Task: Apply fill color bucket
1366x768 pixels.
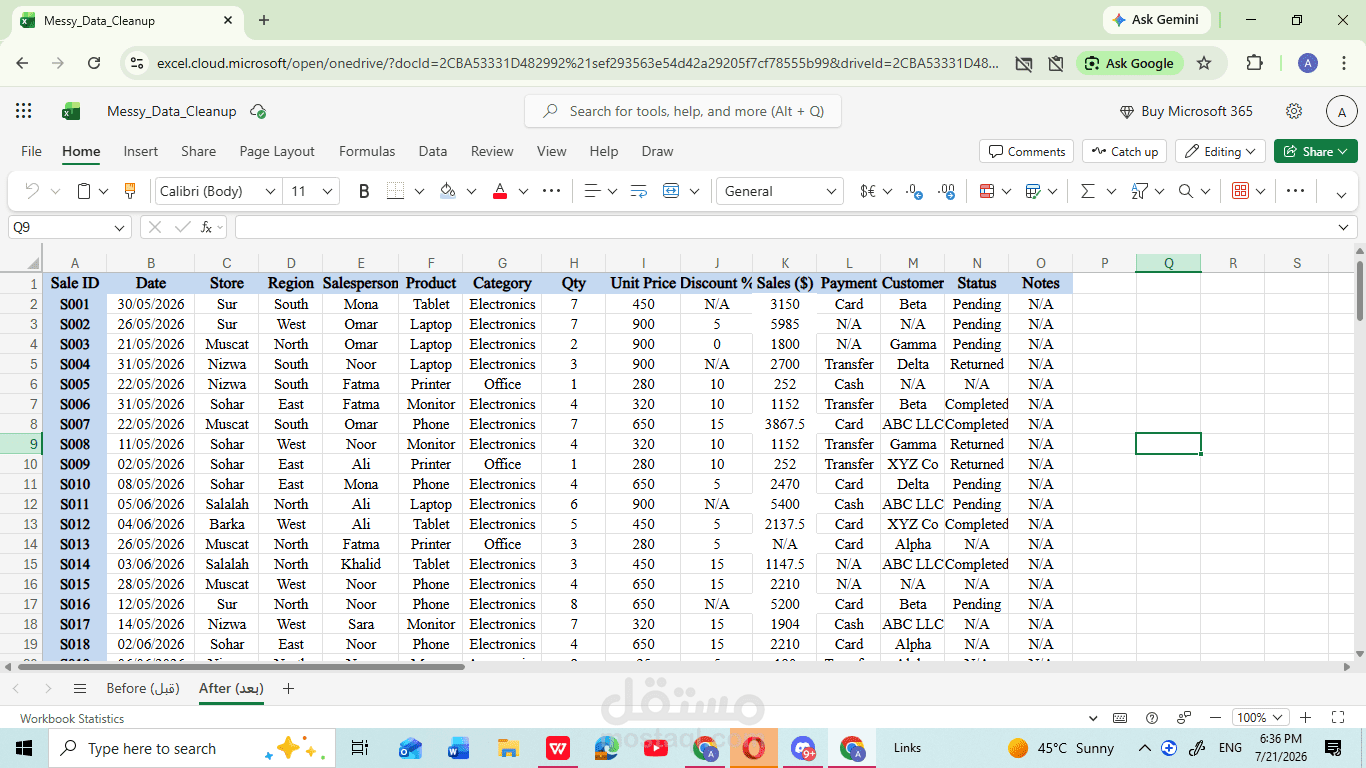Action: [448, 191]
